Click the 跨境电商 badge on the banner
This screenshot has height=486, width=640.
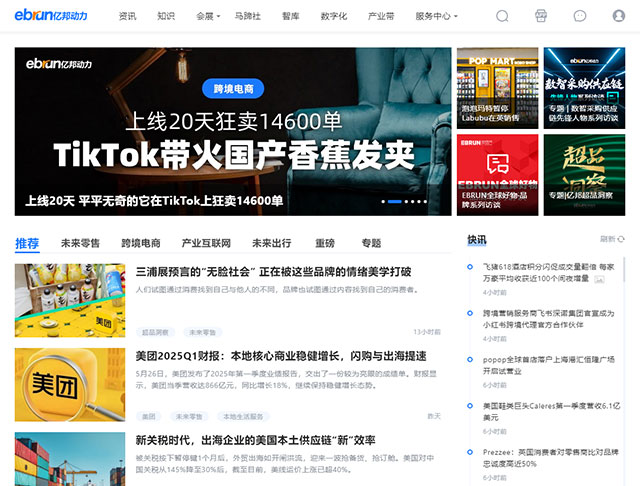pyautogui.click(x=233, y=89)
